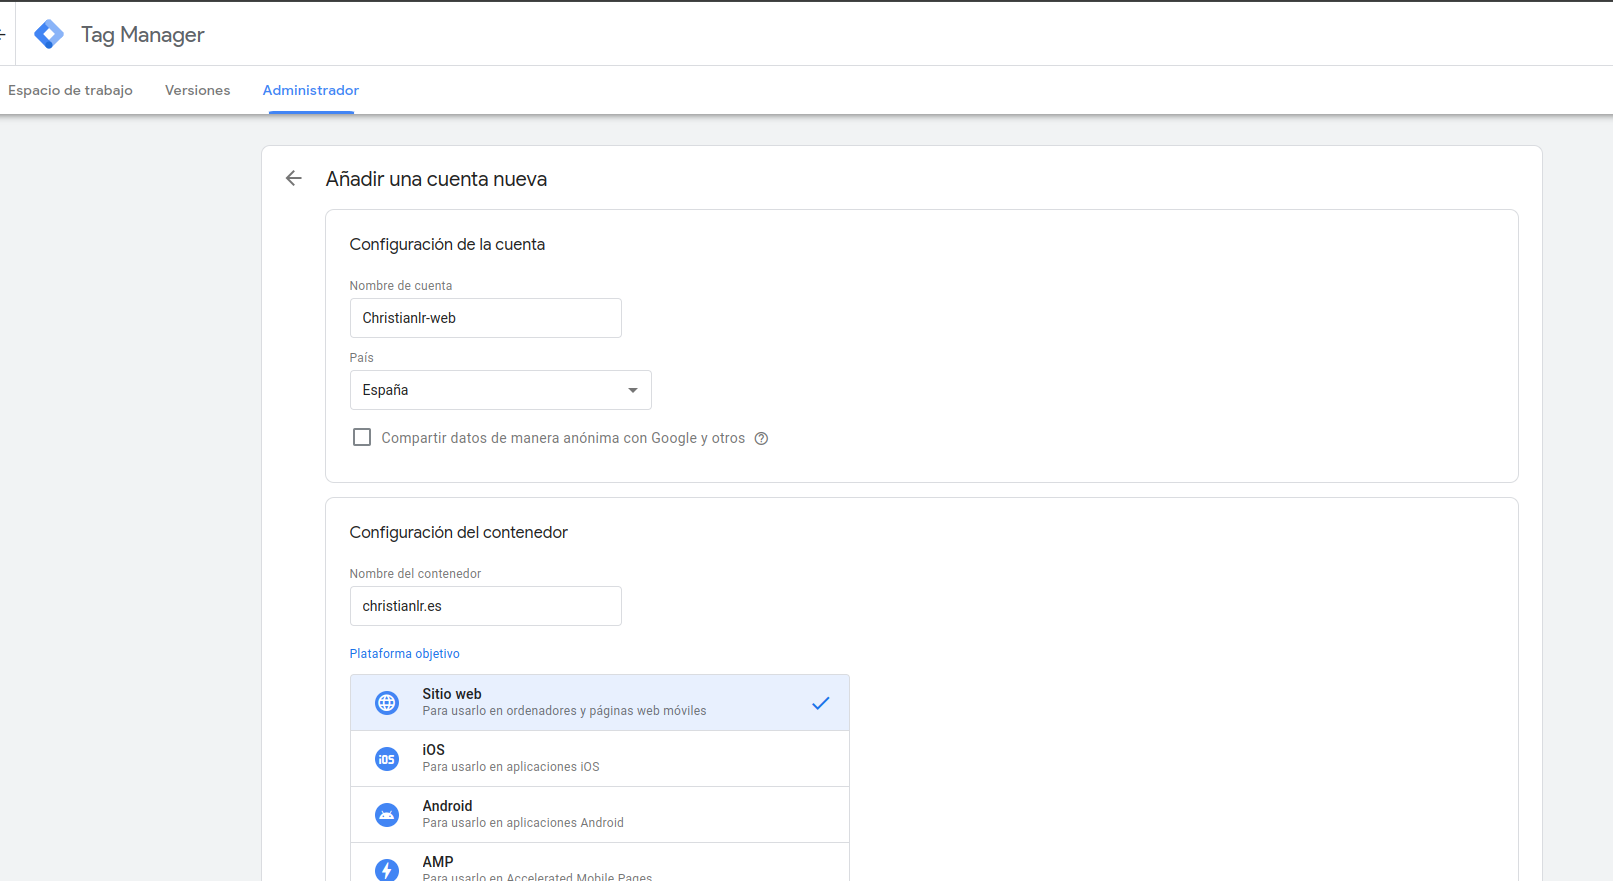Click the Tag Manager title text
Screen dimensions: 1613x881
(x=143, y=35)
